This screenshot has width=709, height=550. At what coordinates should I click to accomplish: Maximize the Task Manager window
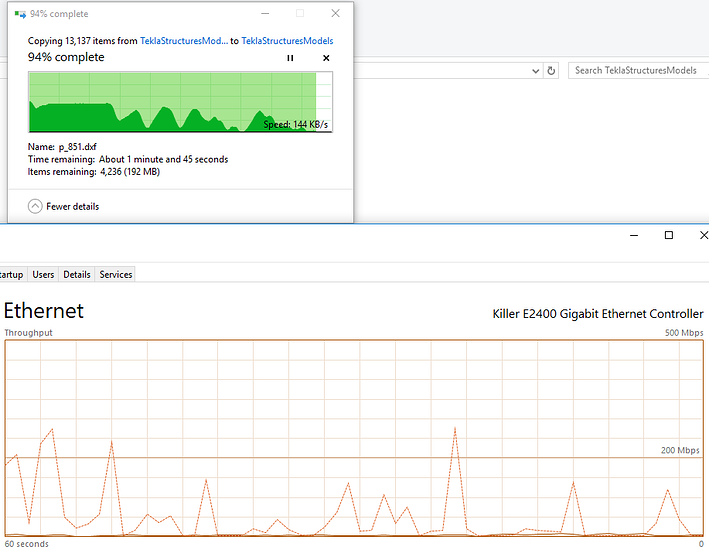click(x=669, y=235)
